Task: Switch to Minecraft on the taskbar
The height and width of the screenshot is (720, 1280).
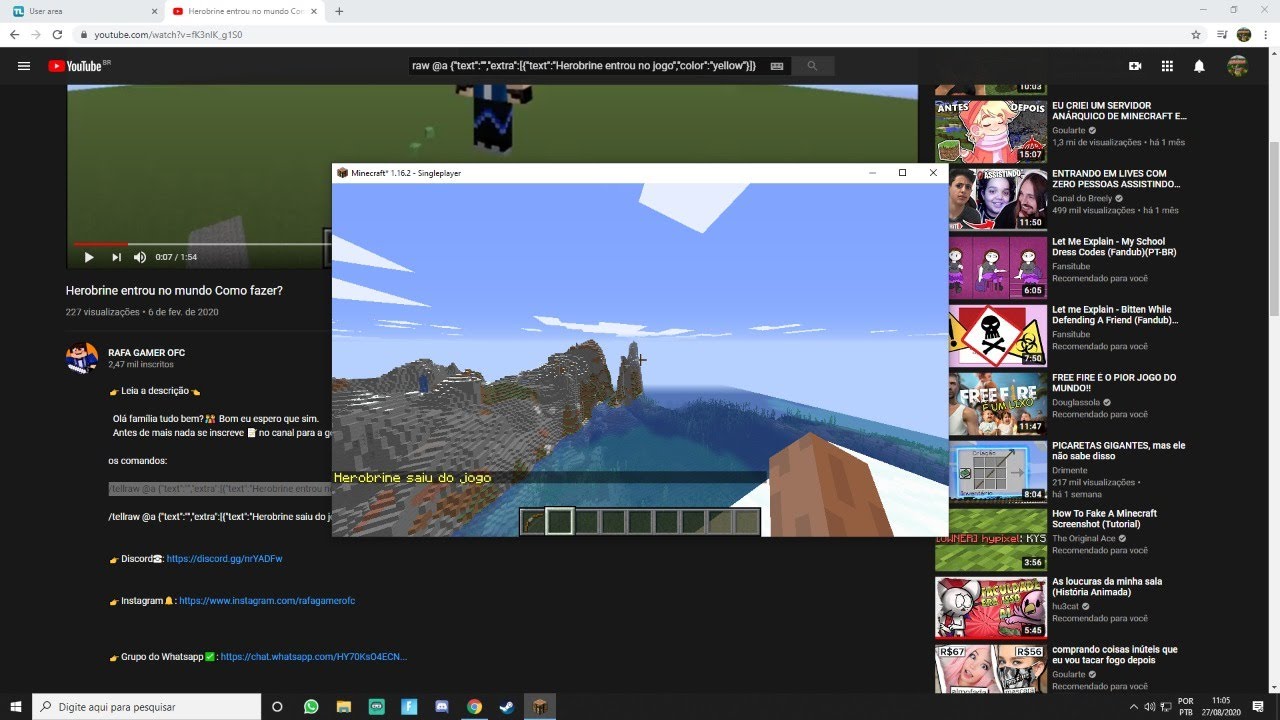Action: coord(539,707)
